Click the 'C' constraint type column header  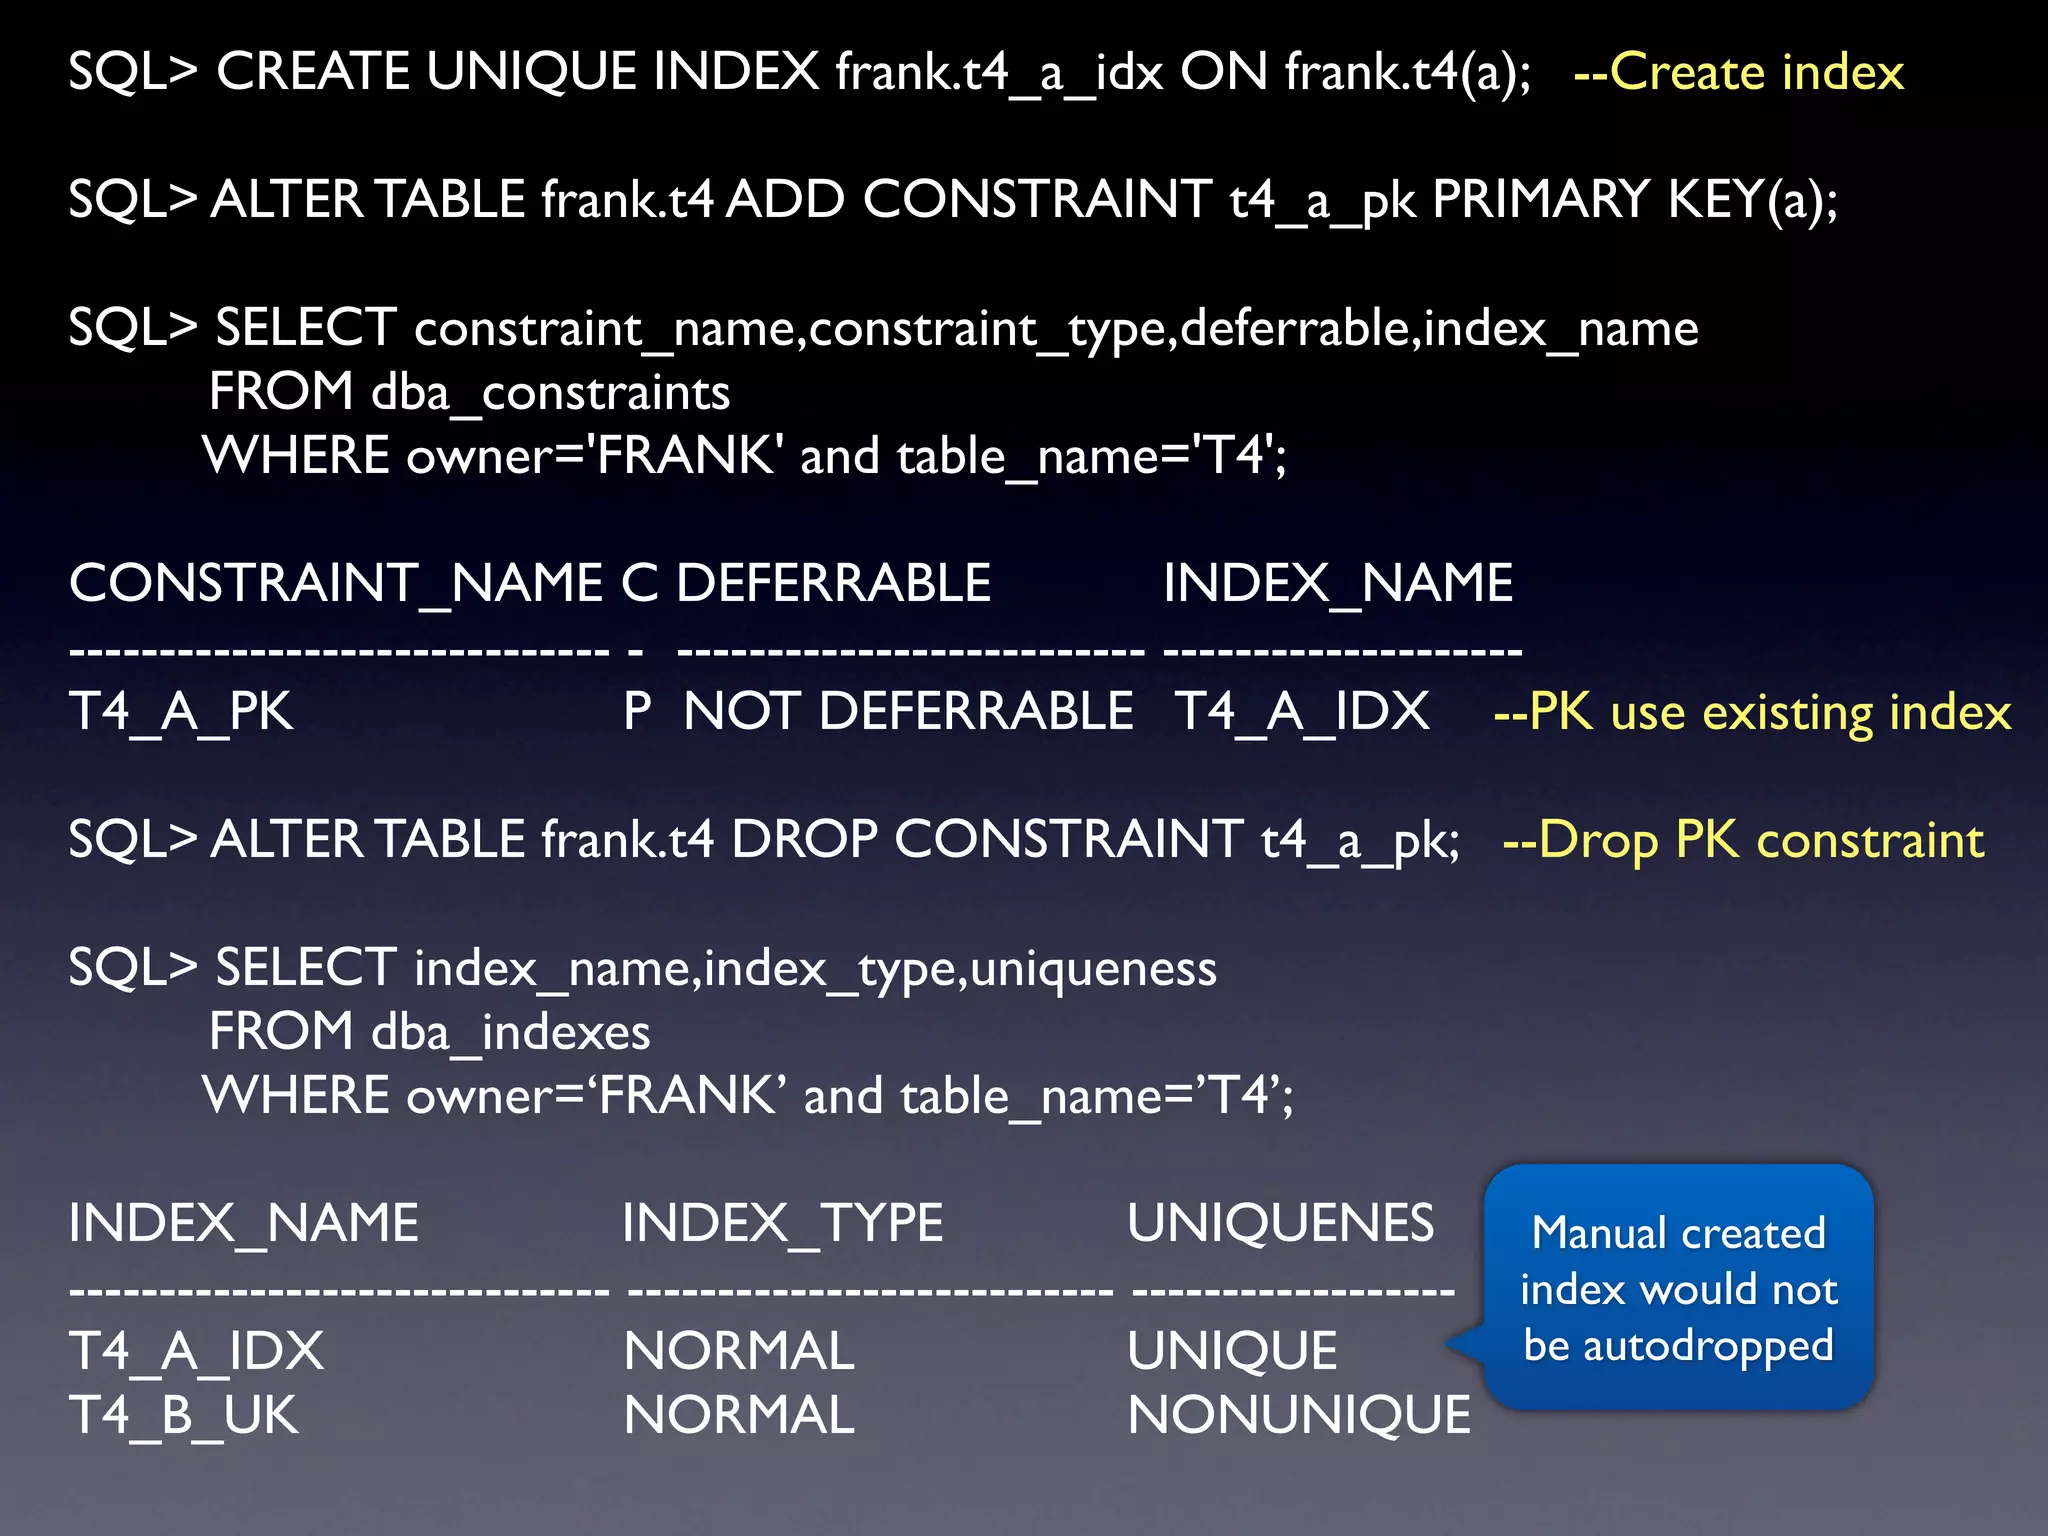(x=639, y=583)
